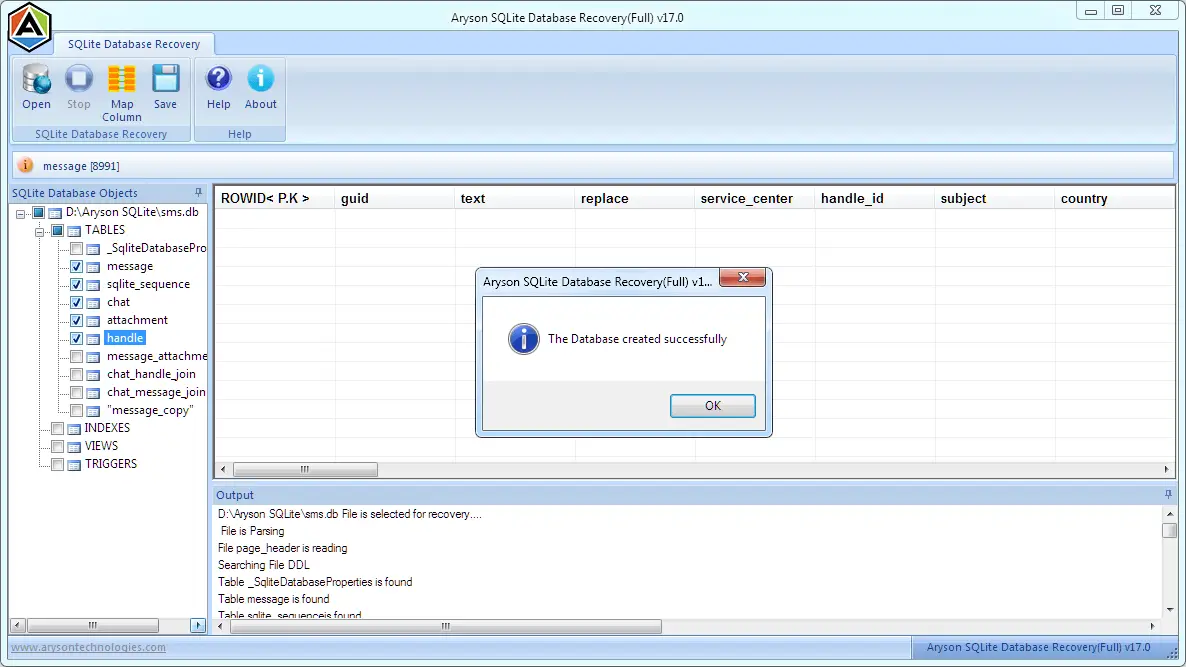
Task: Pin the Output panel
Action: click(x=1168, y=495)
